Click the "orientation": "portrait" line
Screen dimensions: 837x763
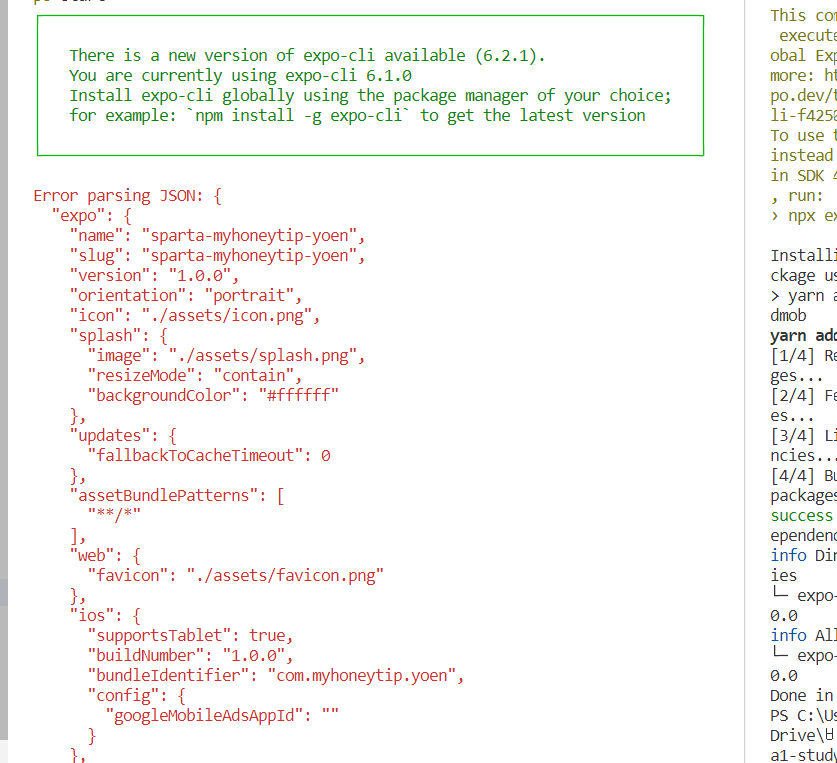pos(186,296)
